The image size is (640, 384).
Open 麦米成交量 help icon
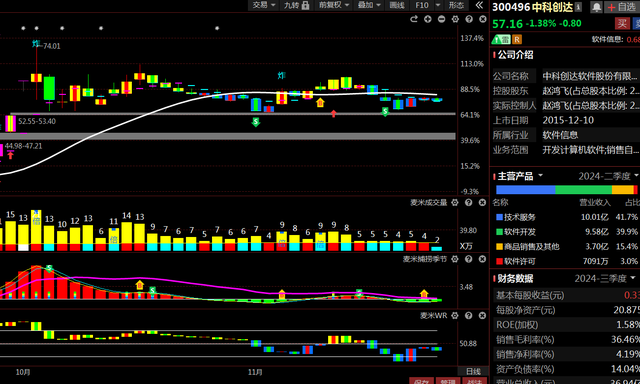tap(469, 202)
